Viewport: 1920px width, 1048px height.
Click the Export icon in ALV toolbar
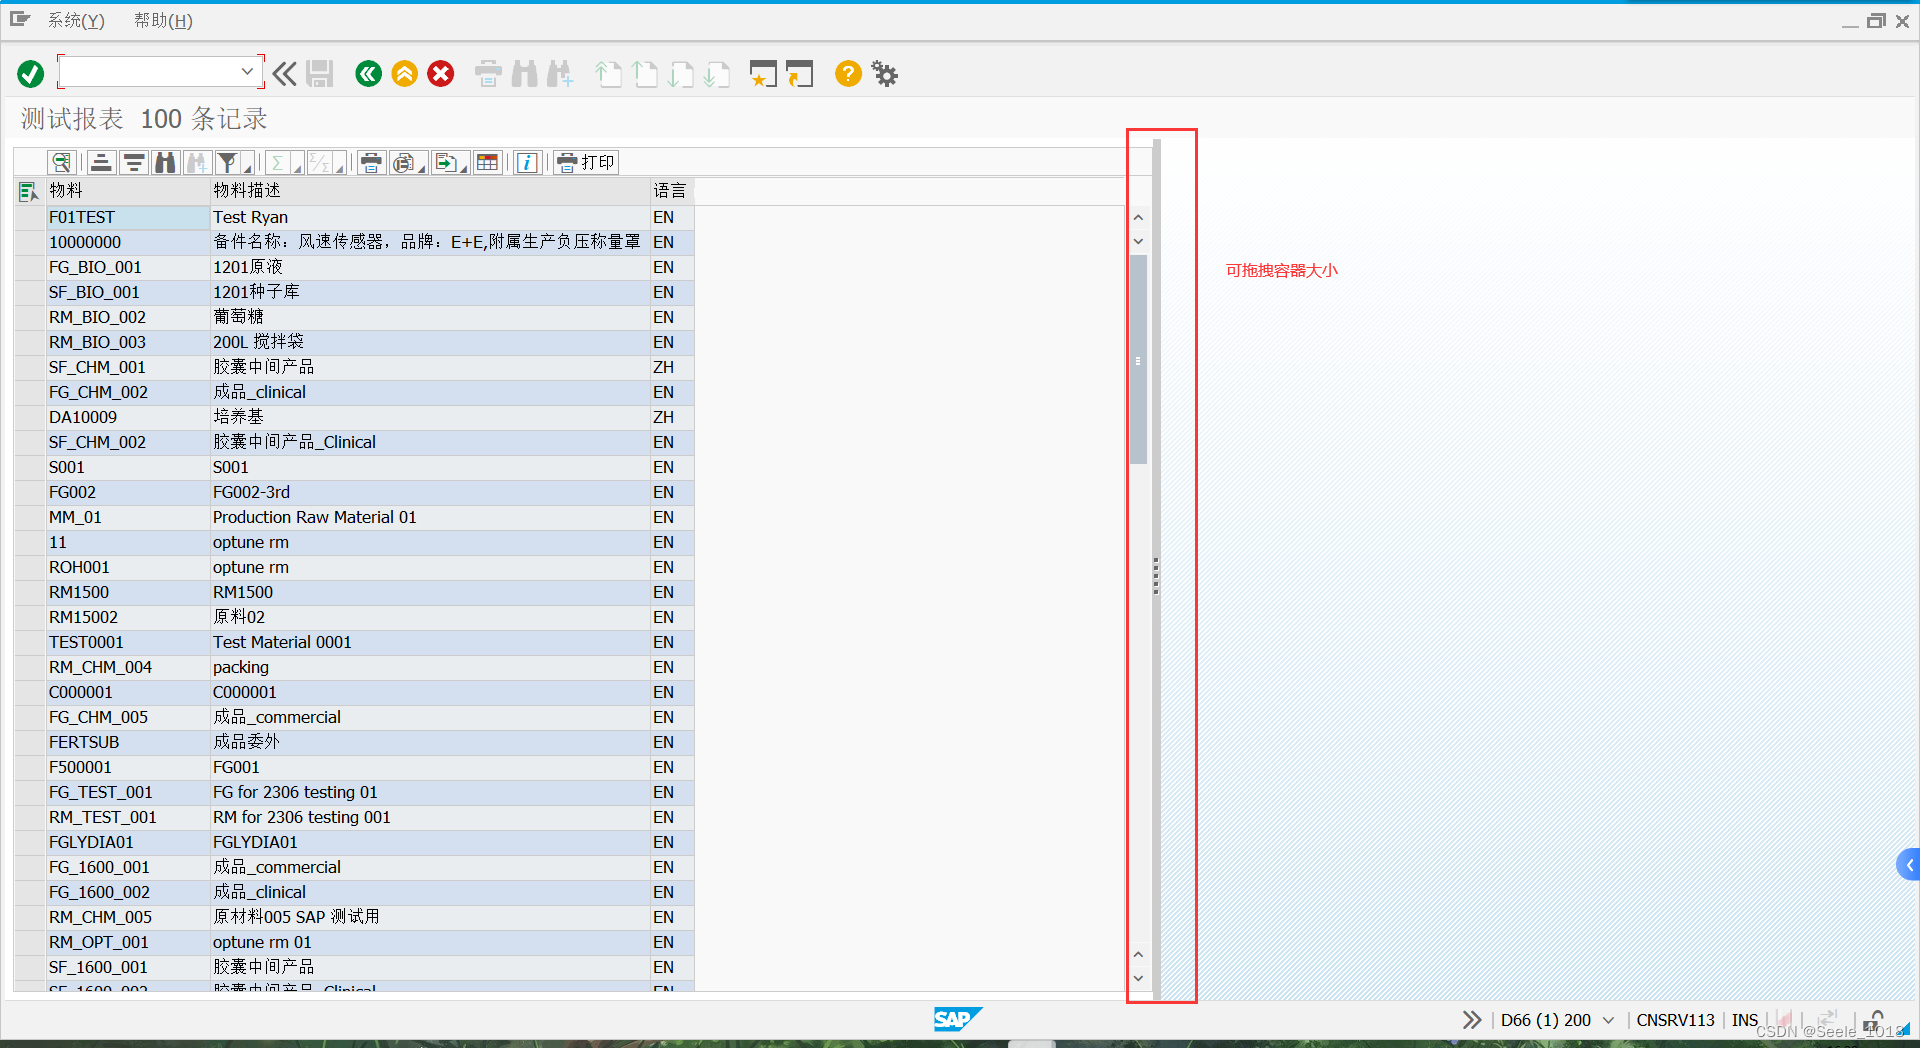pyautogui.click(x=446, y=162)
